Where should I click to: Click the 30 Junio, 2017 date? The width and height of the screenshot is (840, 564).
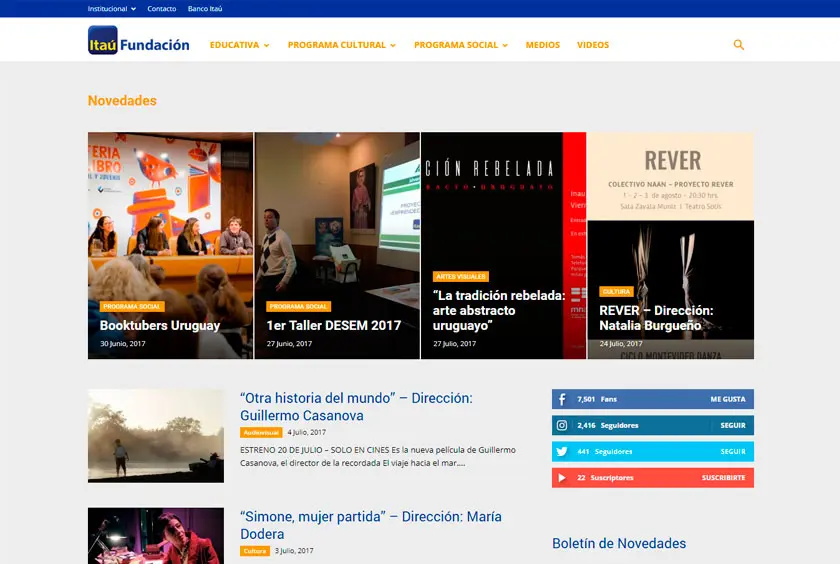pos(123,343)
